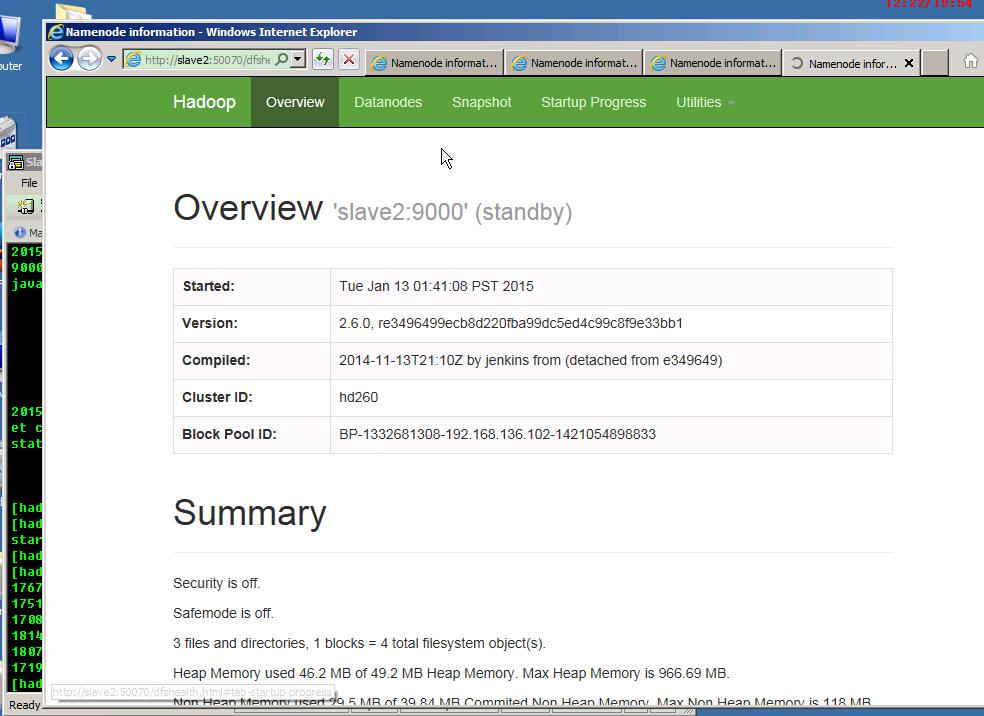The image size is (984, 716).
Task: Click the terminal window title icon behind
Action: pyautogui.click(x=15, y=163)
